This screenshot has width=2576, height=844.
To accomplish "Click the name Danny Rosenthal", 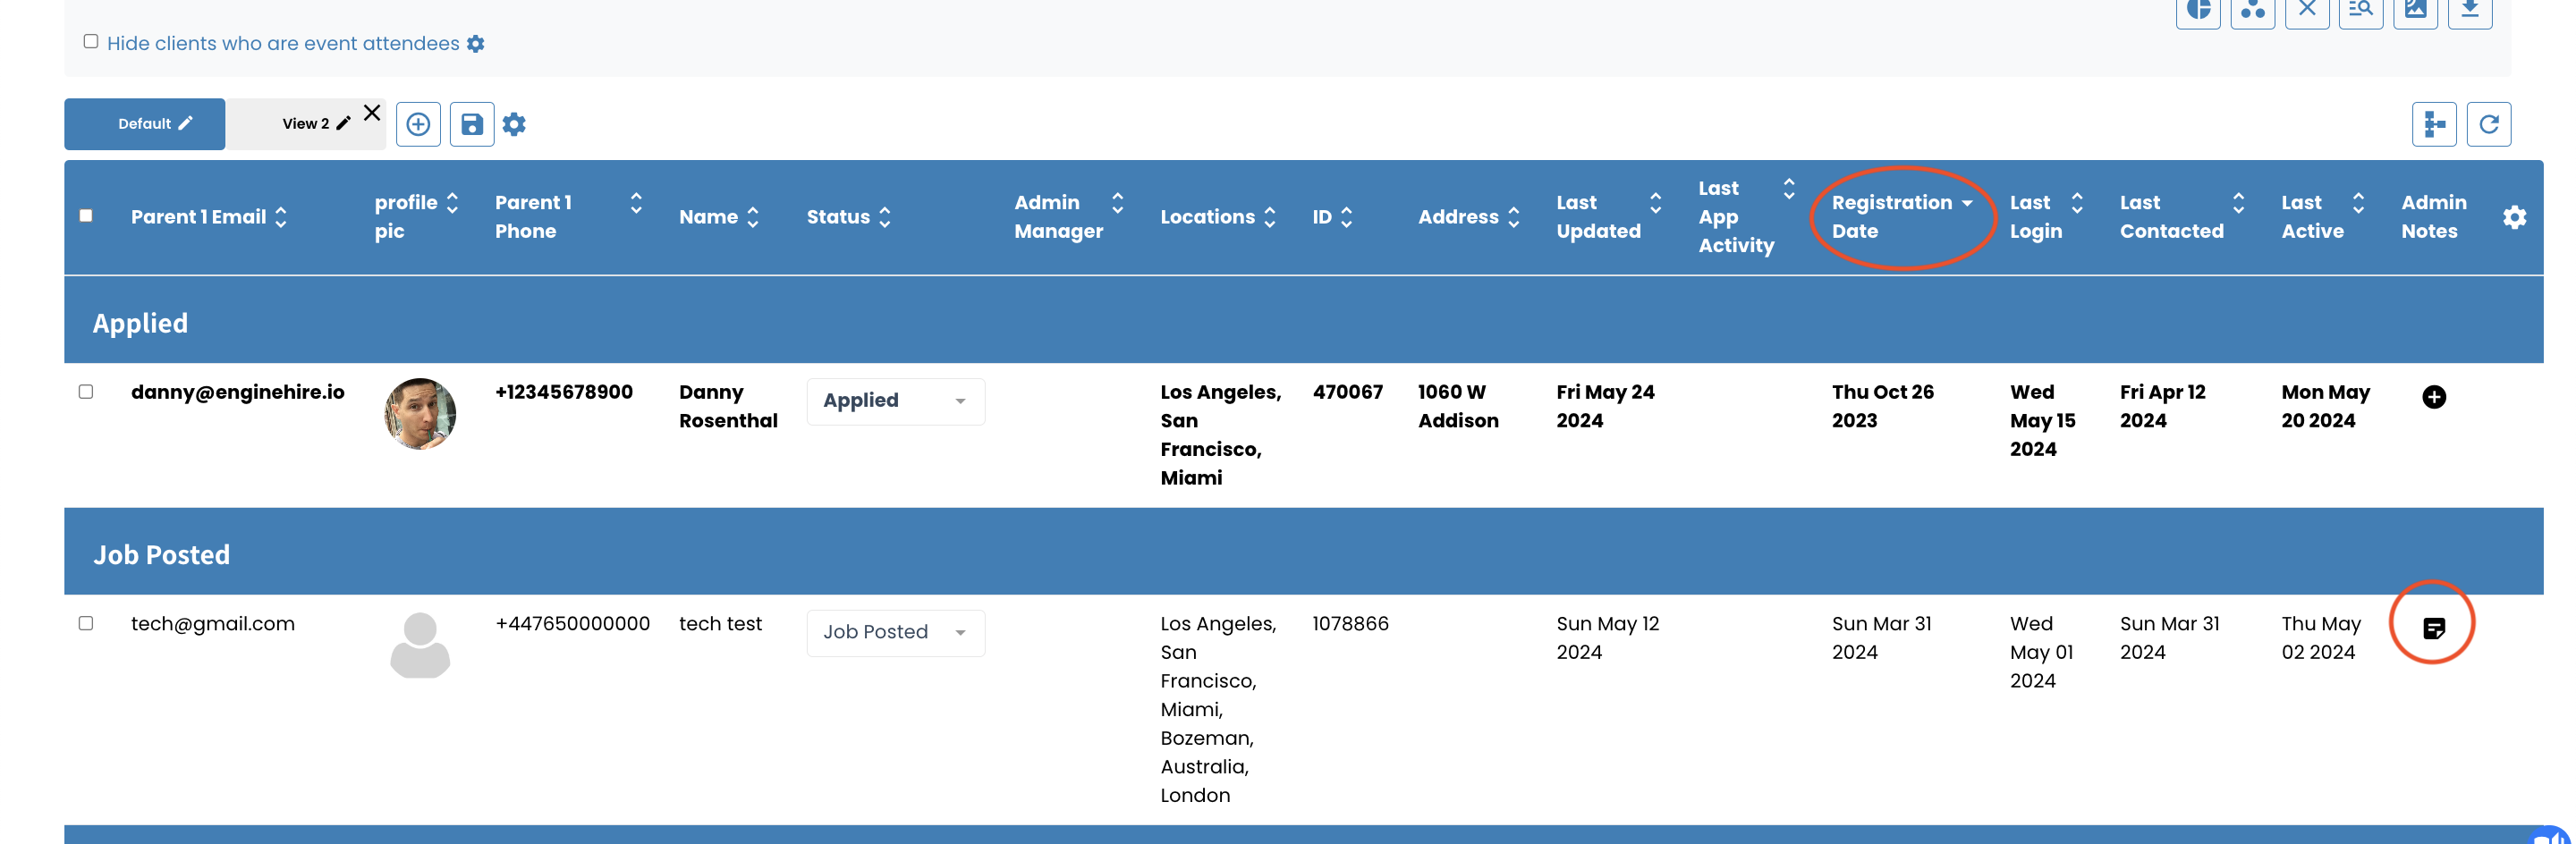I will [728, 406].
